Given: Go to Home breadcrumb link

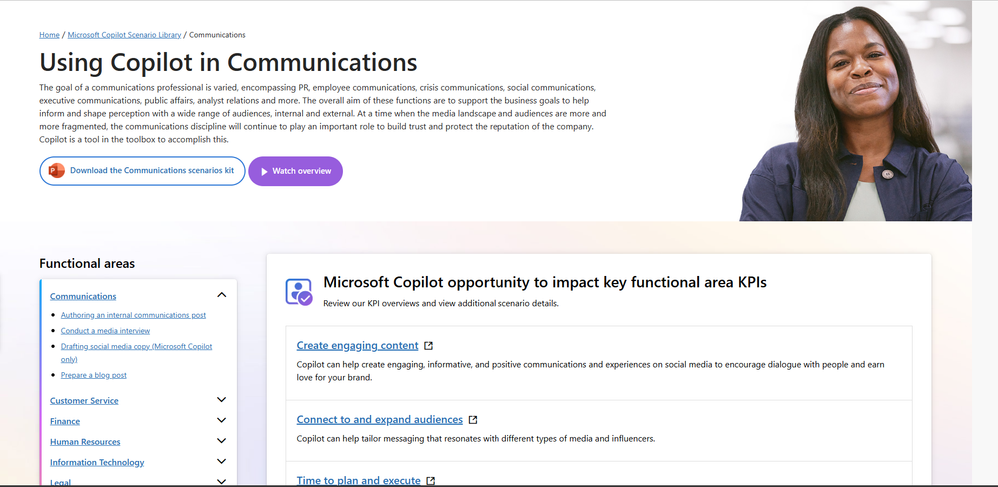Looking at the screenshot, I should [50, 35].
